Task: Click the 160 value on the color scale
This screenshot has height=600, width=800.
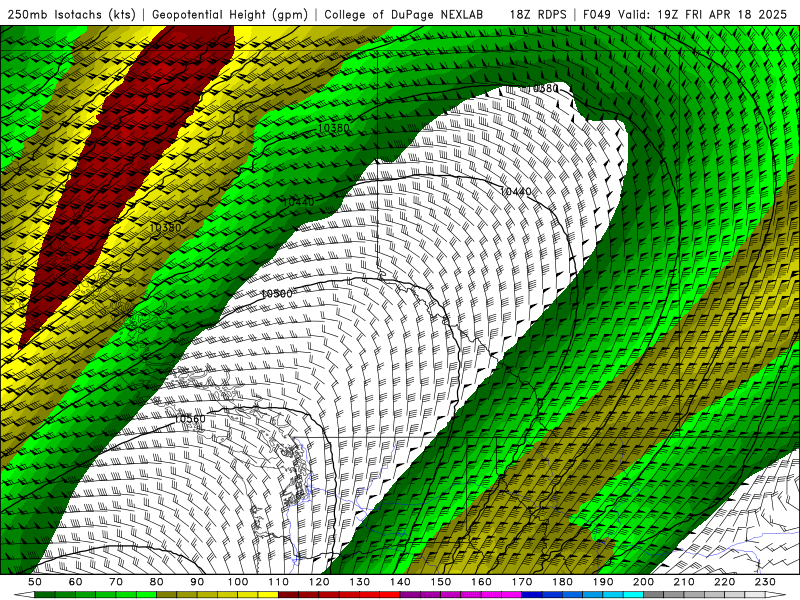Action: coord(481,582)
